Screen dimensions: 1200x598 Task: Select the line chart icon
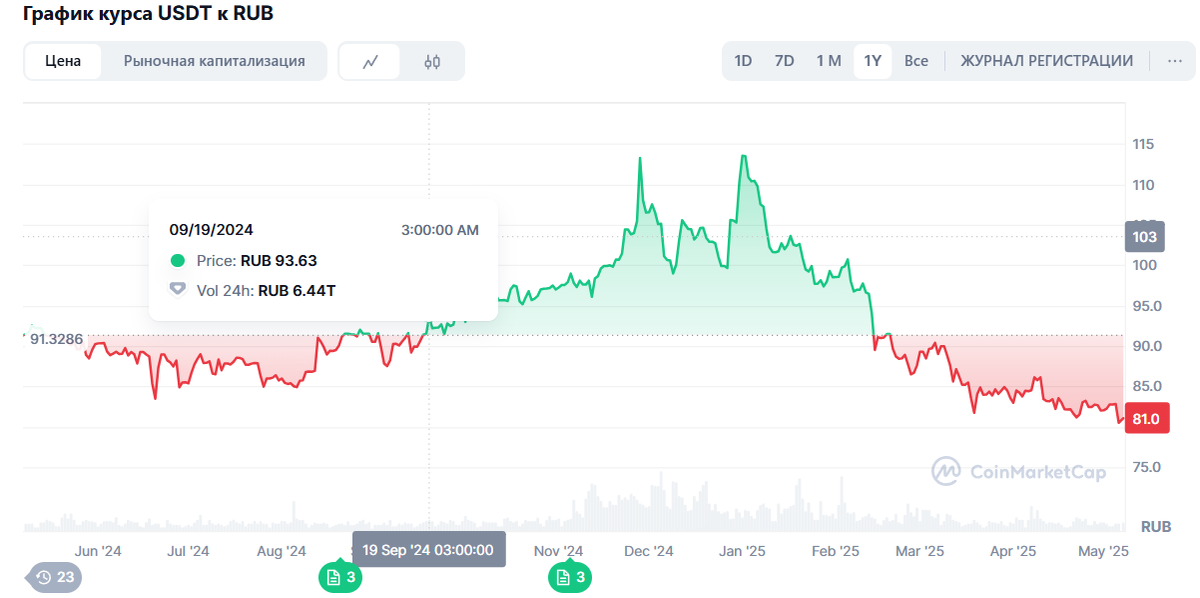tap(371, 60)
